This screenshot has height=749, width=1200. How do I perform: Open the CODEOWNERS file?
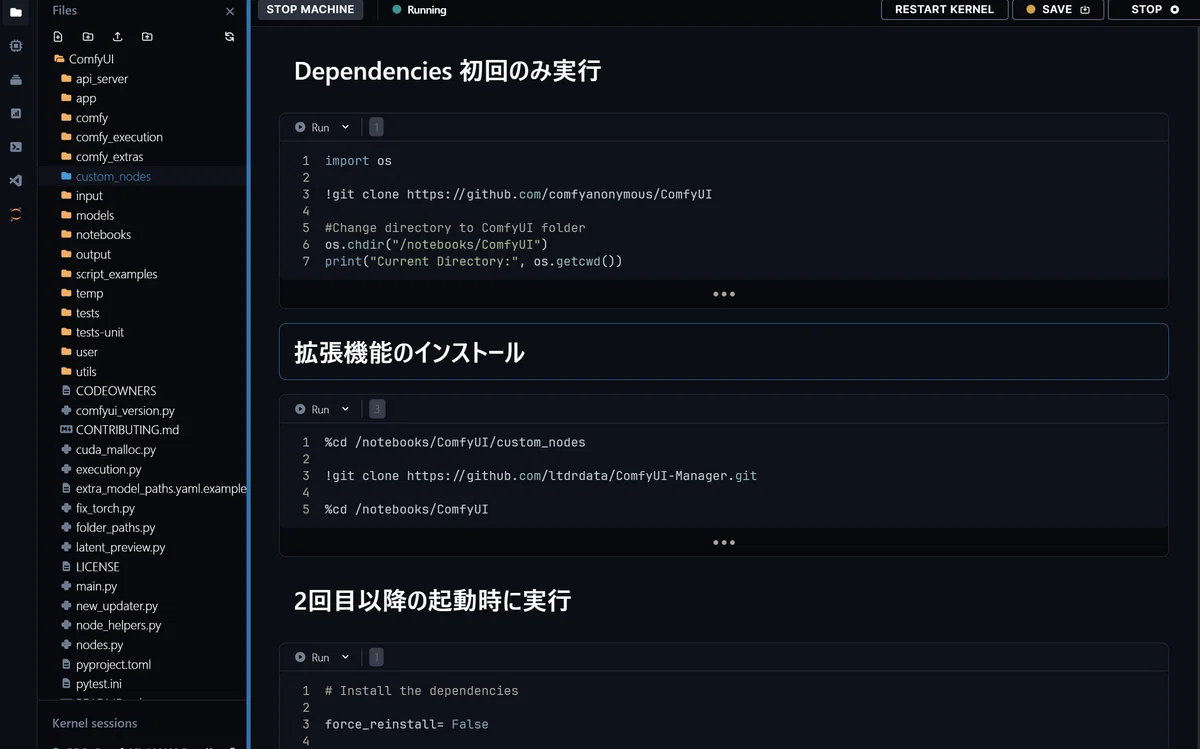[108, 391]
